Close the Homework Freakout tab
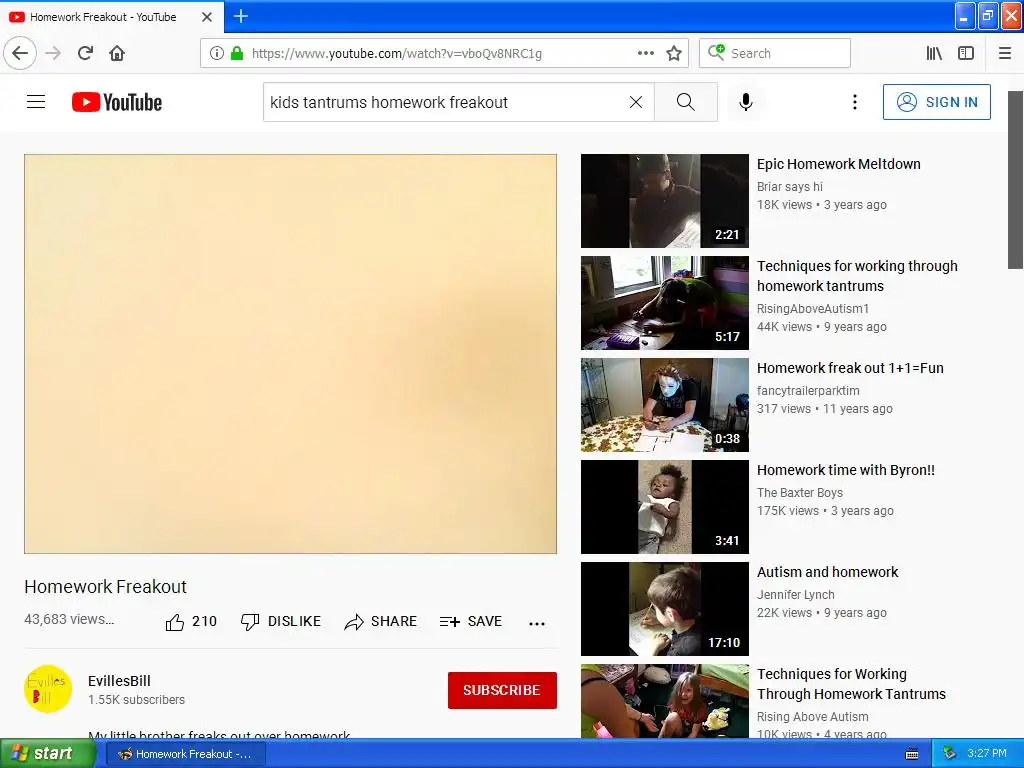 click(207, 17)
